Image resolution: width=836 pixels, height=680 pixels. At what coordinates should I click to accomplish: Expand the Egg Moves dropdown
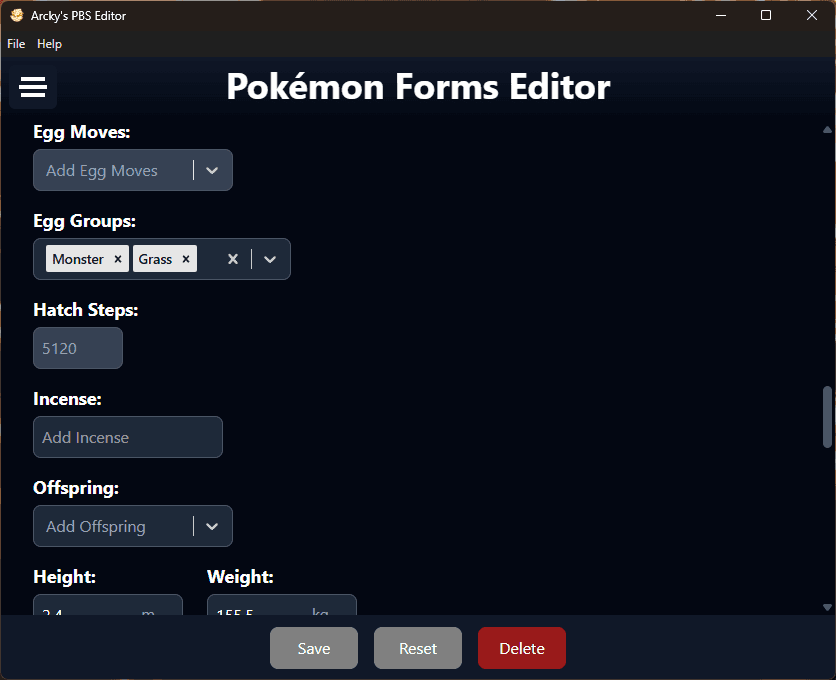(x=212, y=170)
